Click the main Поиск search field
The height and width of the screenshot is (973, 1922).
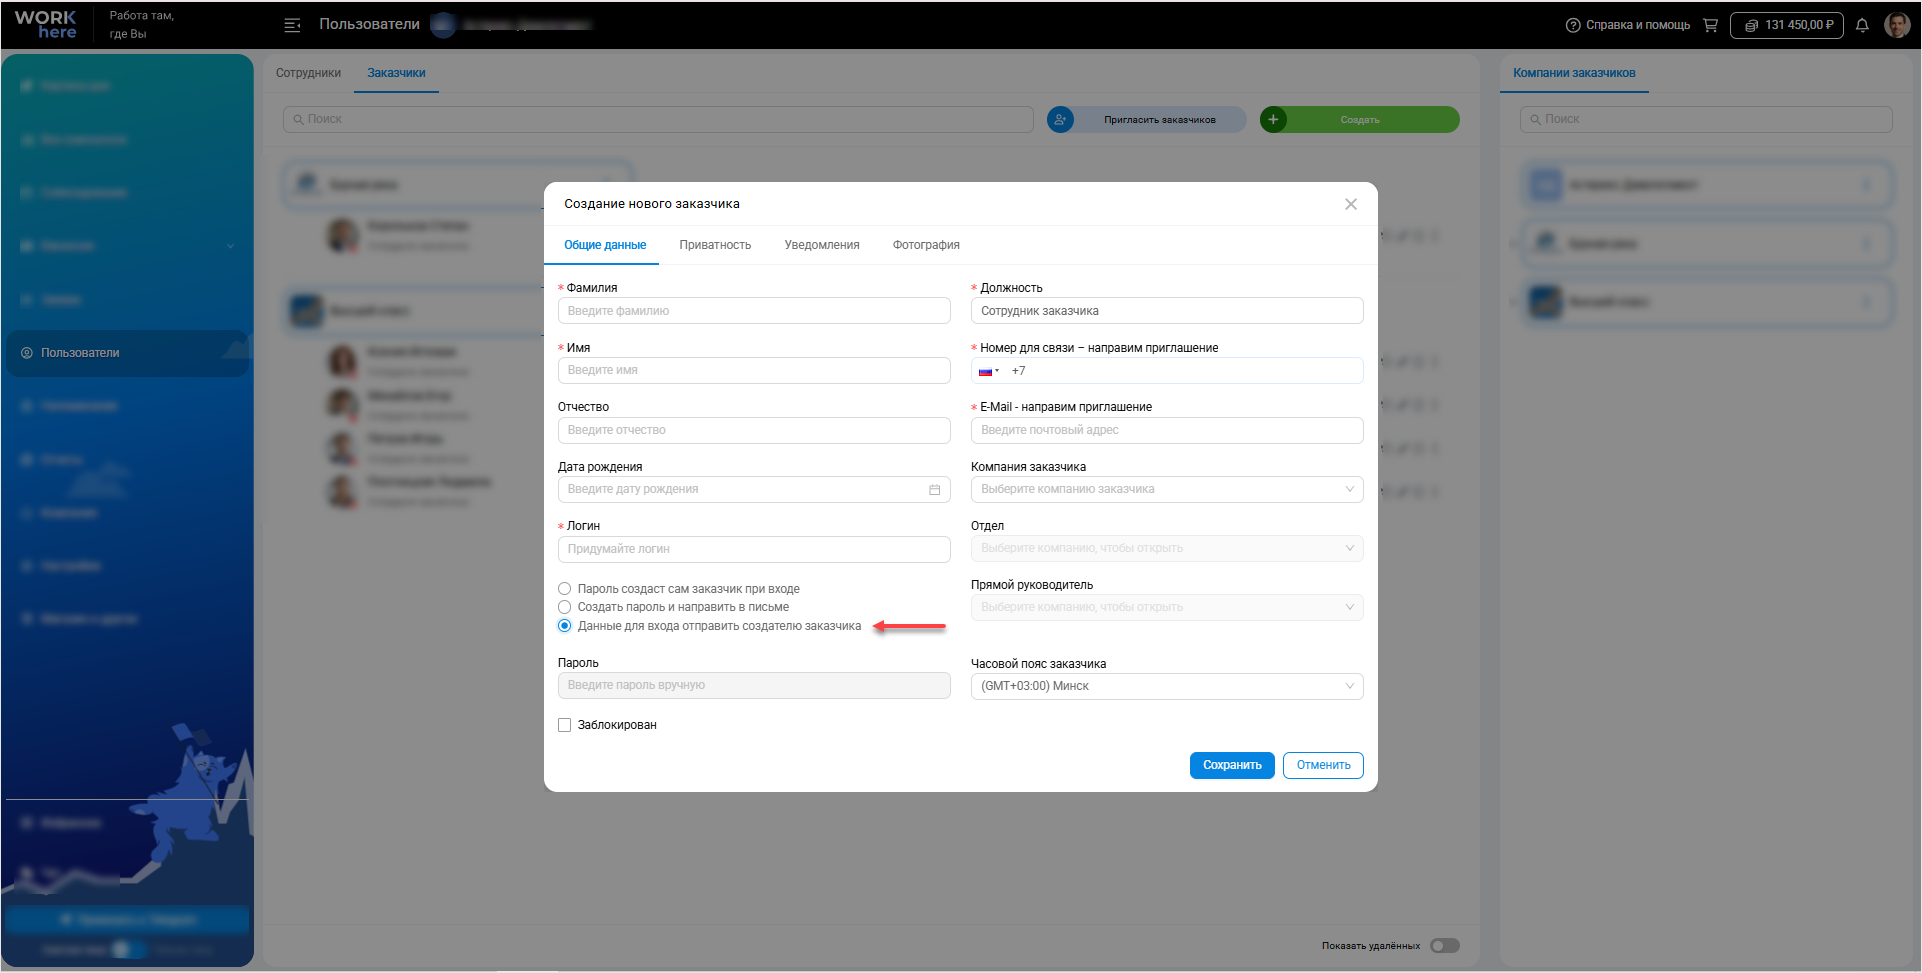tap(658, 119)
